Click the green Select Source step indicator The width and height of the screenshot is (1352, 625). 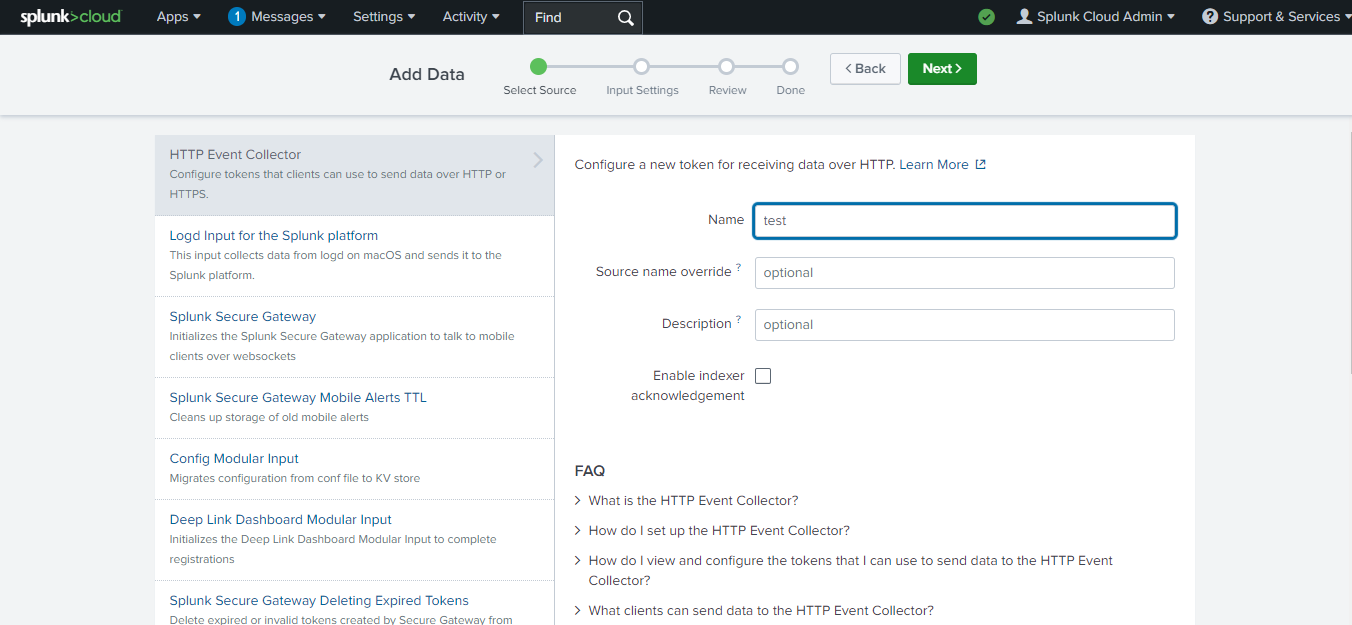(x=539, y=65)
